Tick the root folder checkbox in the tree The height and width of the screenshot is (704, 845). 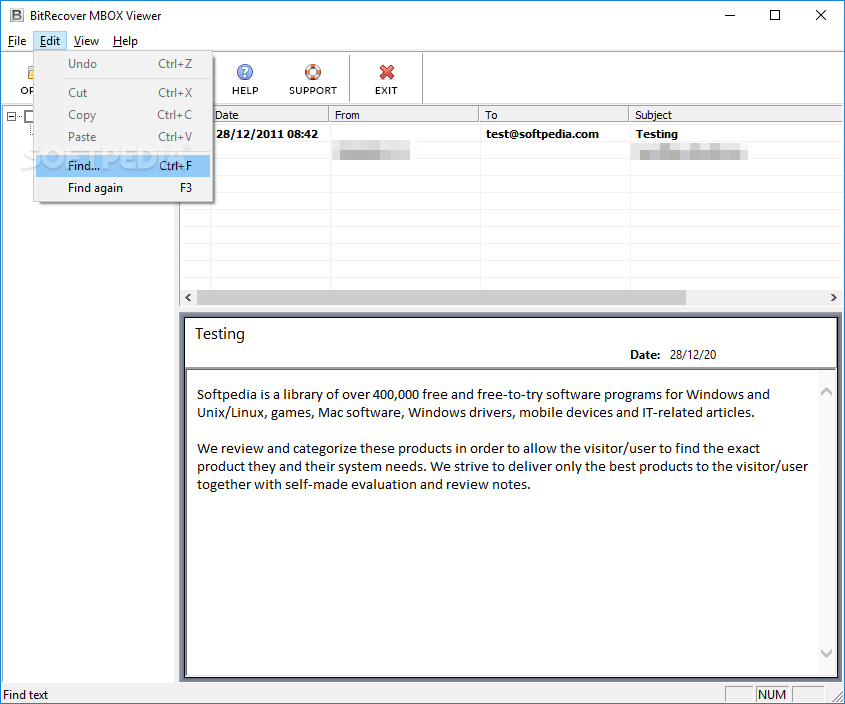pyautogui.click(x=29, y=116)
